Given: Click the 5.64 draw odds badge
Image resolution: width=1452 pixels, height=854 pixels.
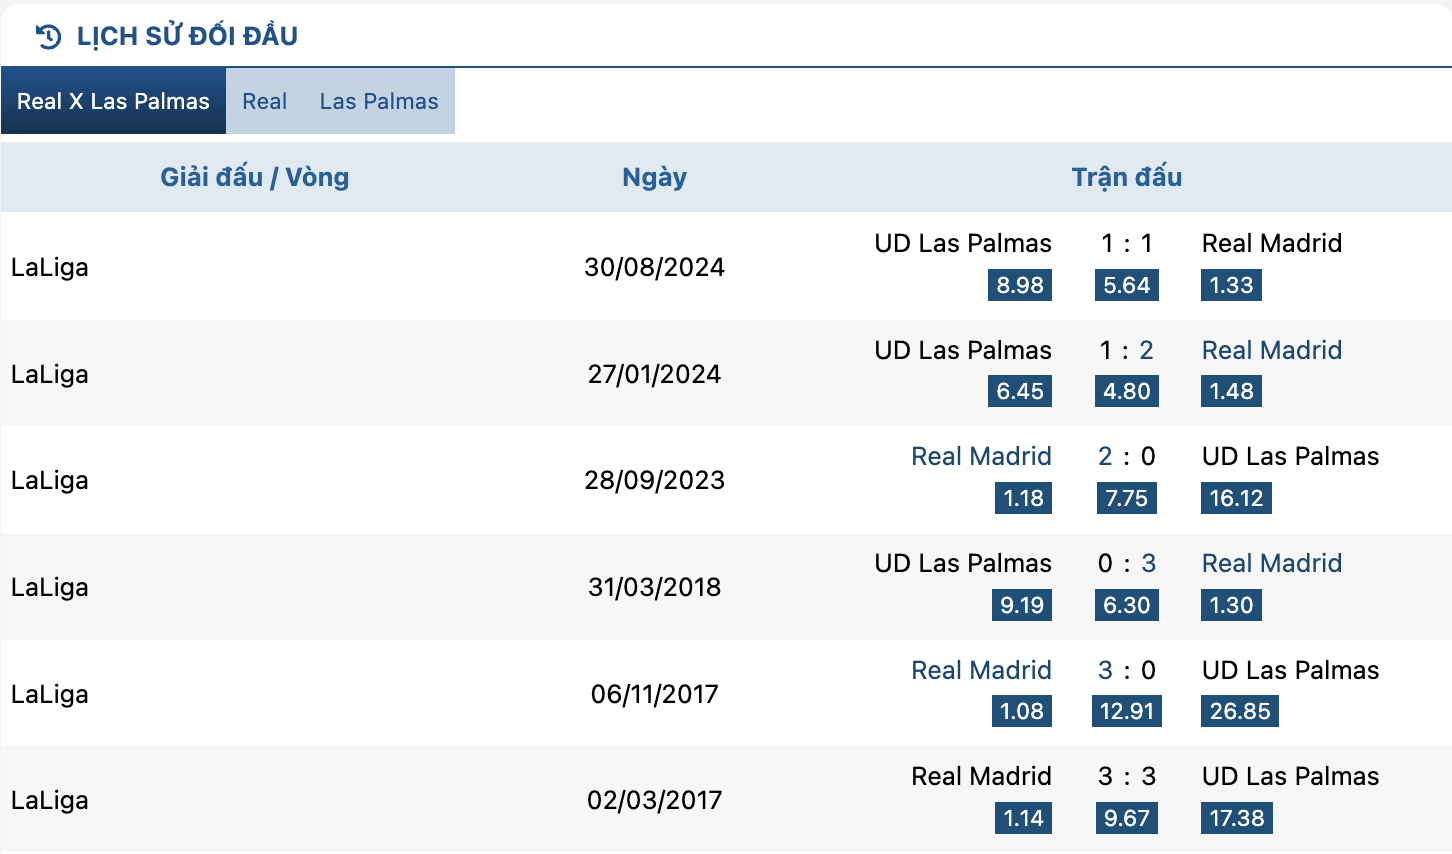Looking at the screenshot, I should [x=1127, y=285].
